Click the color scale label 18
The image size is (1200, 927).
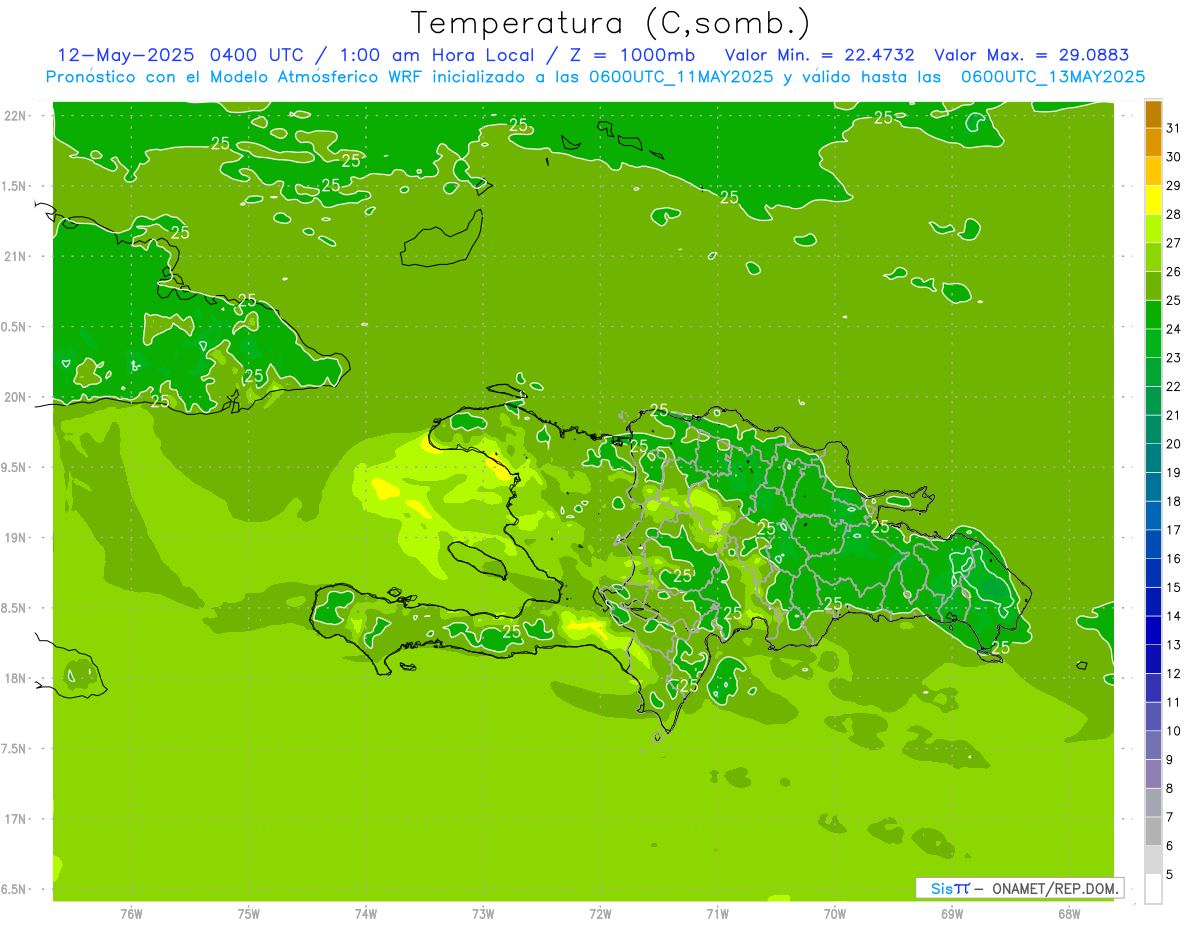[x=1173, y=501]
